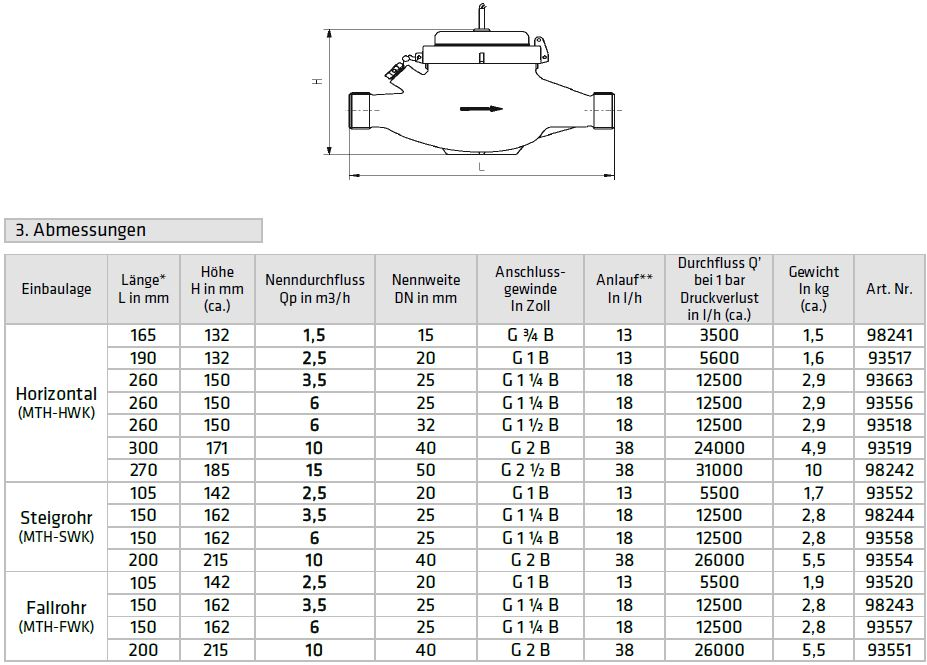Click the G 2 ½ B thread value
This screenshot has height=665, width=927.
530,470
